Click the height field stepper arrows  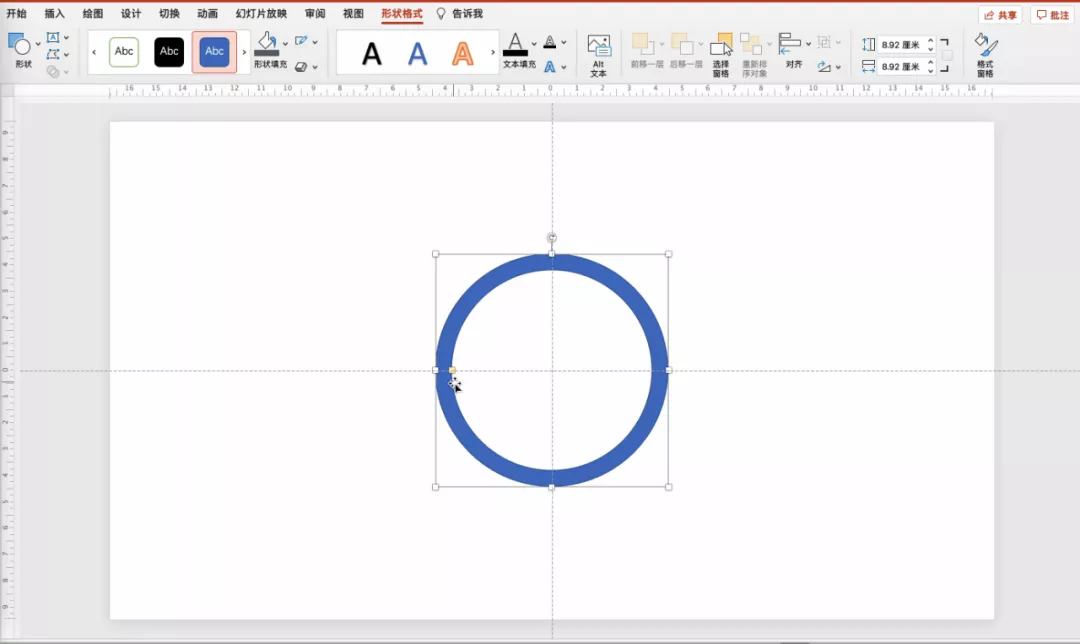931,45
